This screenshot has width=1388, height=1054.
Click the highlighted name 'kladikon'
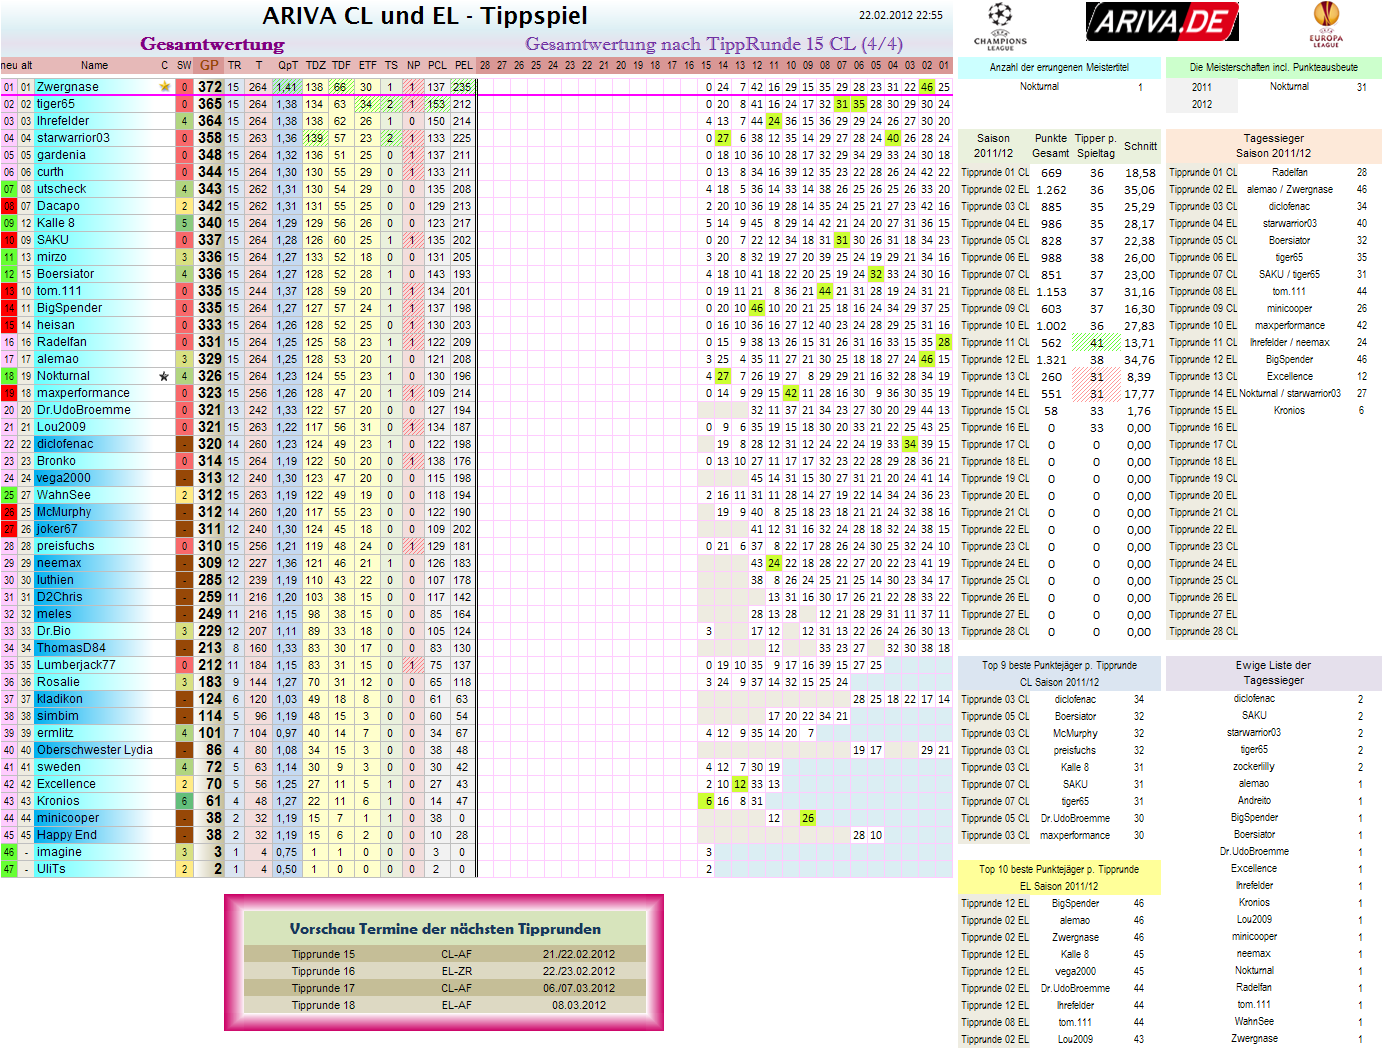click(x=59, y=699)
